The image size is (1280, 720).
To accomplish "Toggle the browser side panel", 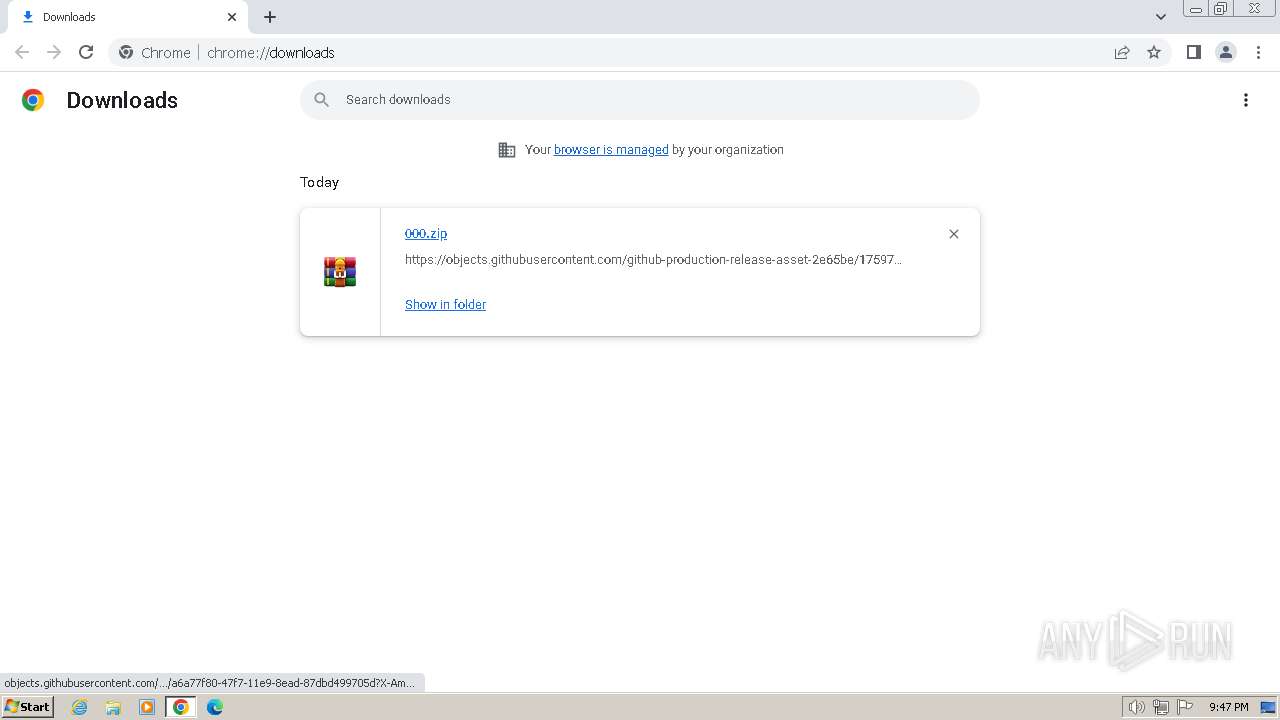I will [1193, 52].
